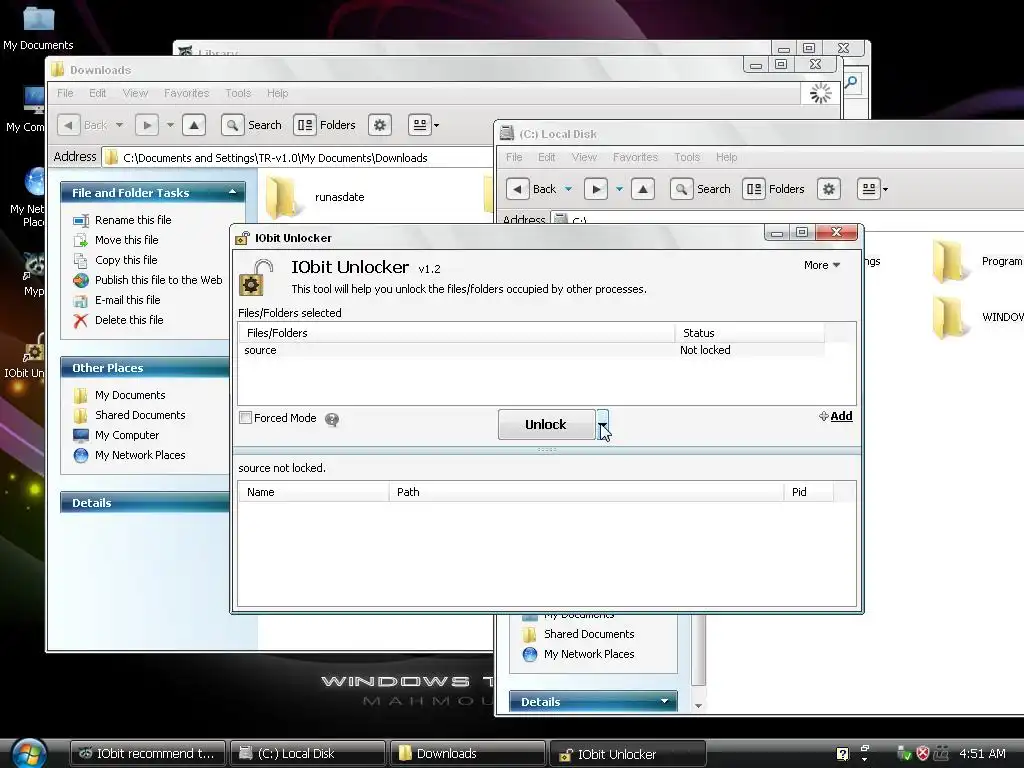Collapse File and Folder Tasks panel
Image resolution: width=1024 pixels, height=768 pixels.
click(232, 193)
